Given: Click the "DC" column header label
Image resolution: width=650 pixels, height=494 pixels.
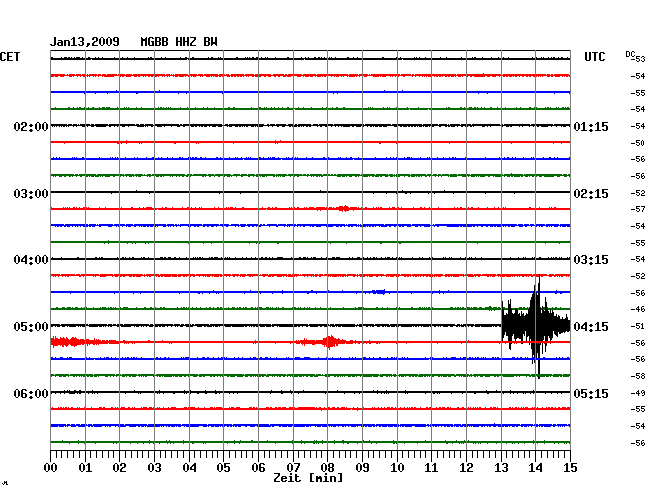Looking at the screenshot, I should tap(630, 54).
